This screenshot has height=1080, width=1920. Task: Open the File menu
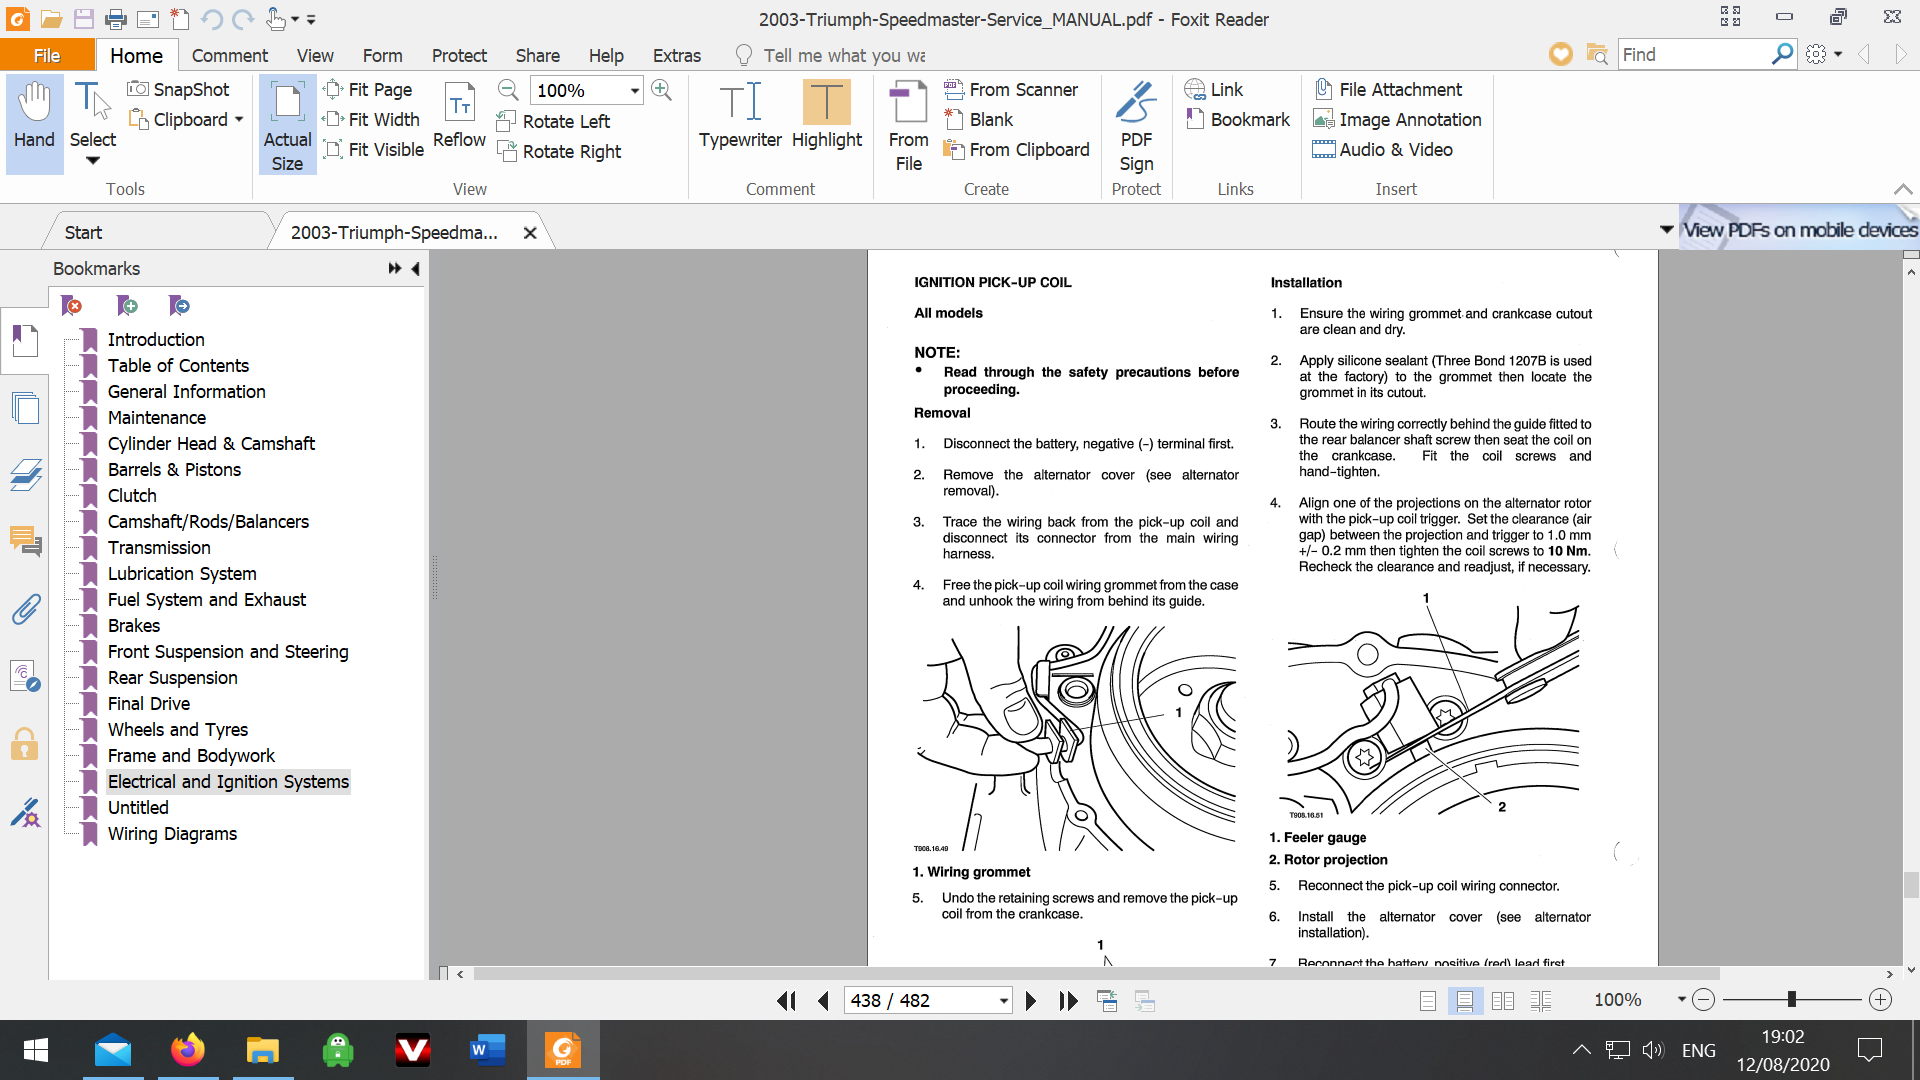47,55
